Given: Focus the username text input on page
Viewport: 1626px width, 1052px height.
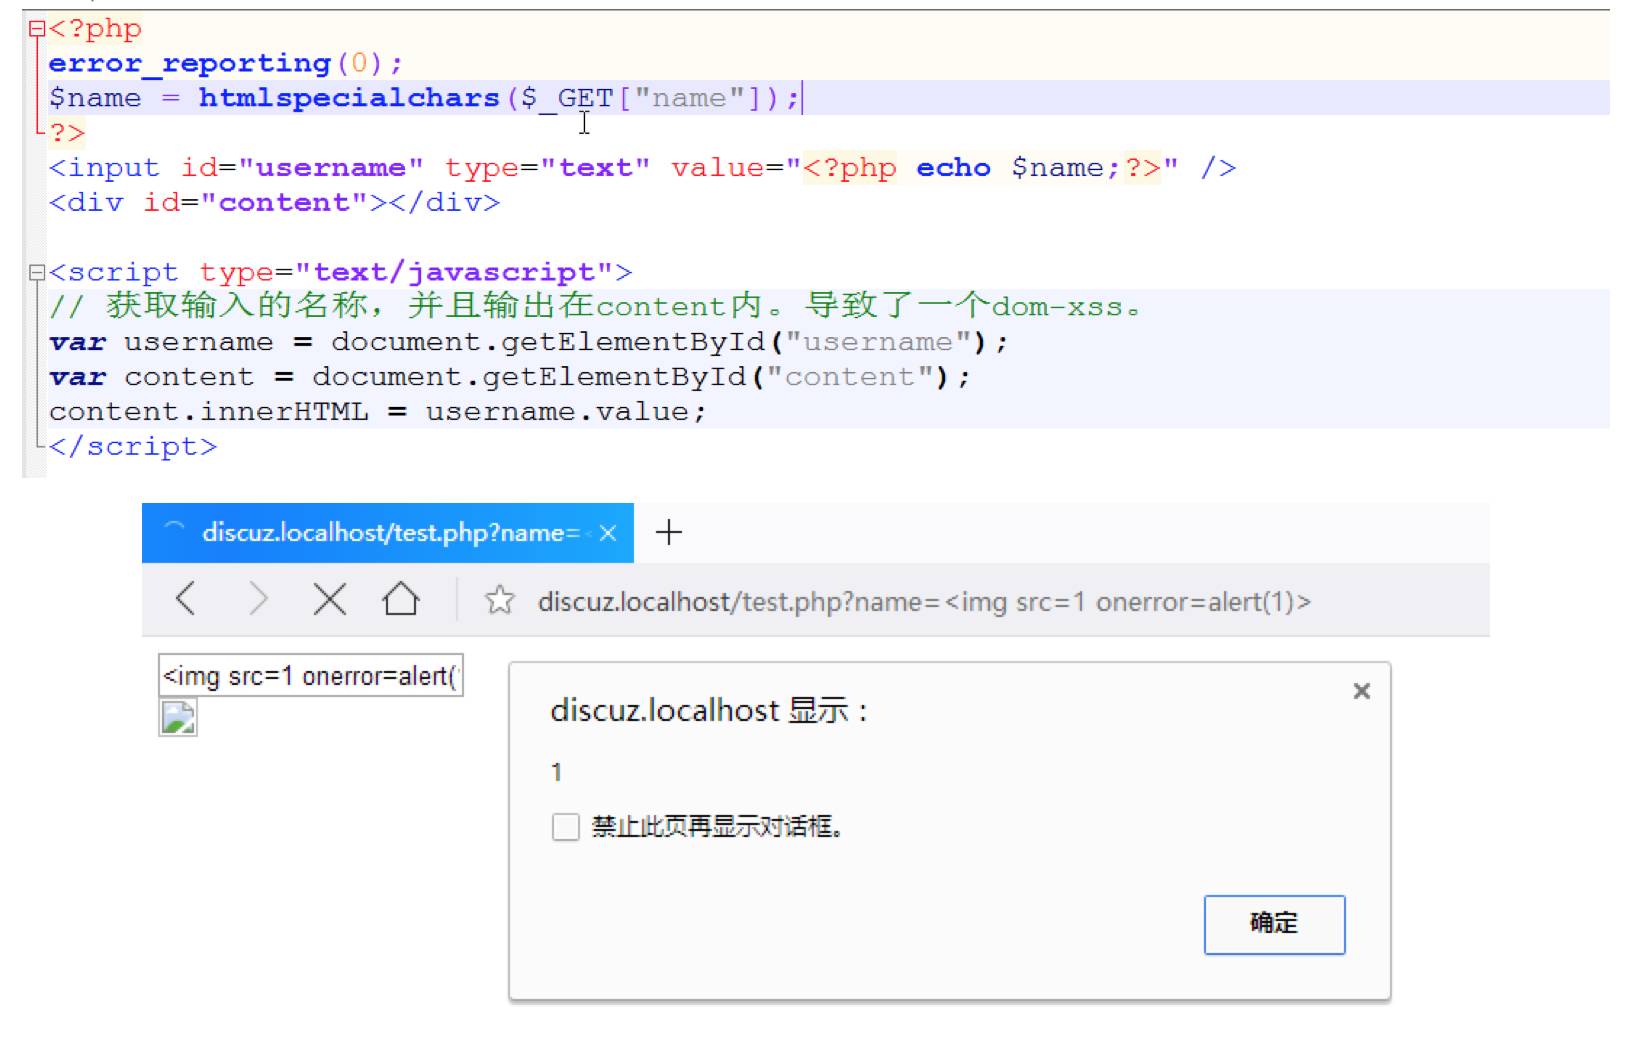Looking at the screenshot, I should pos(311,676).
